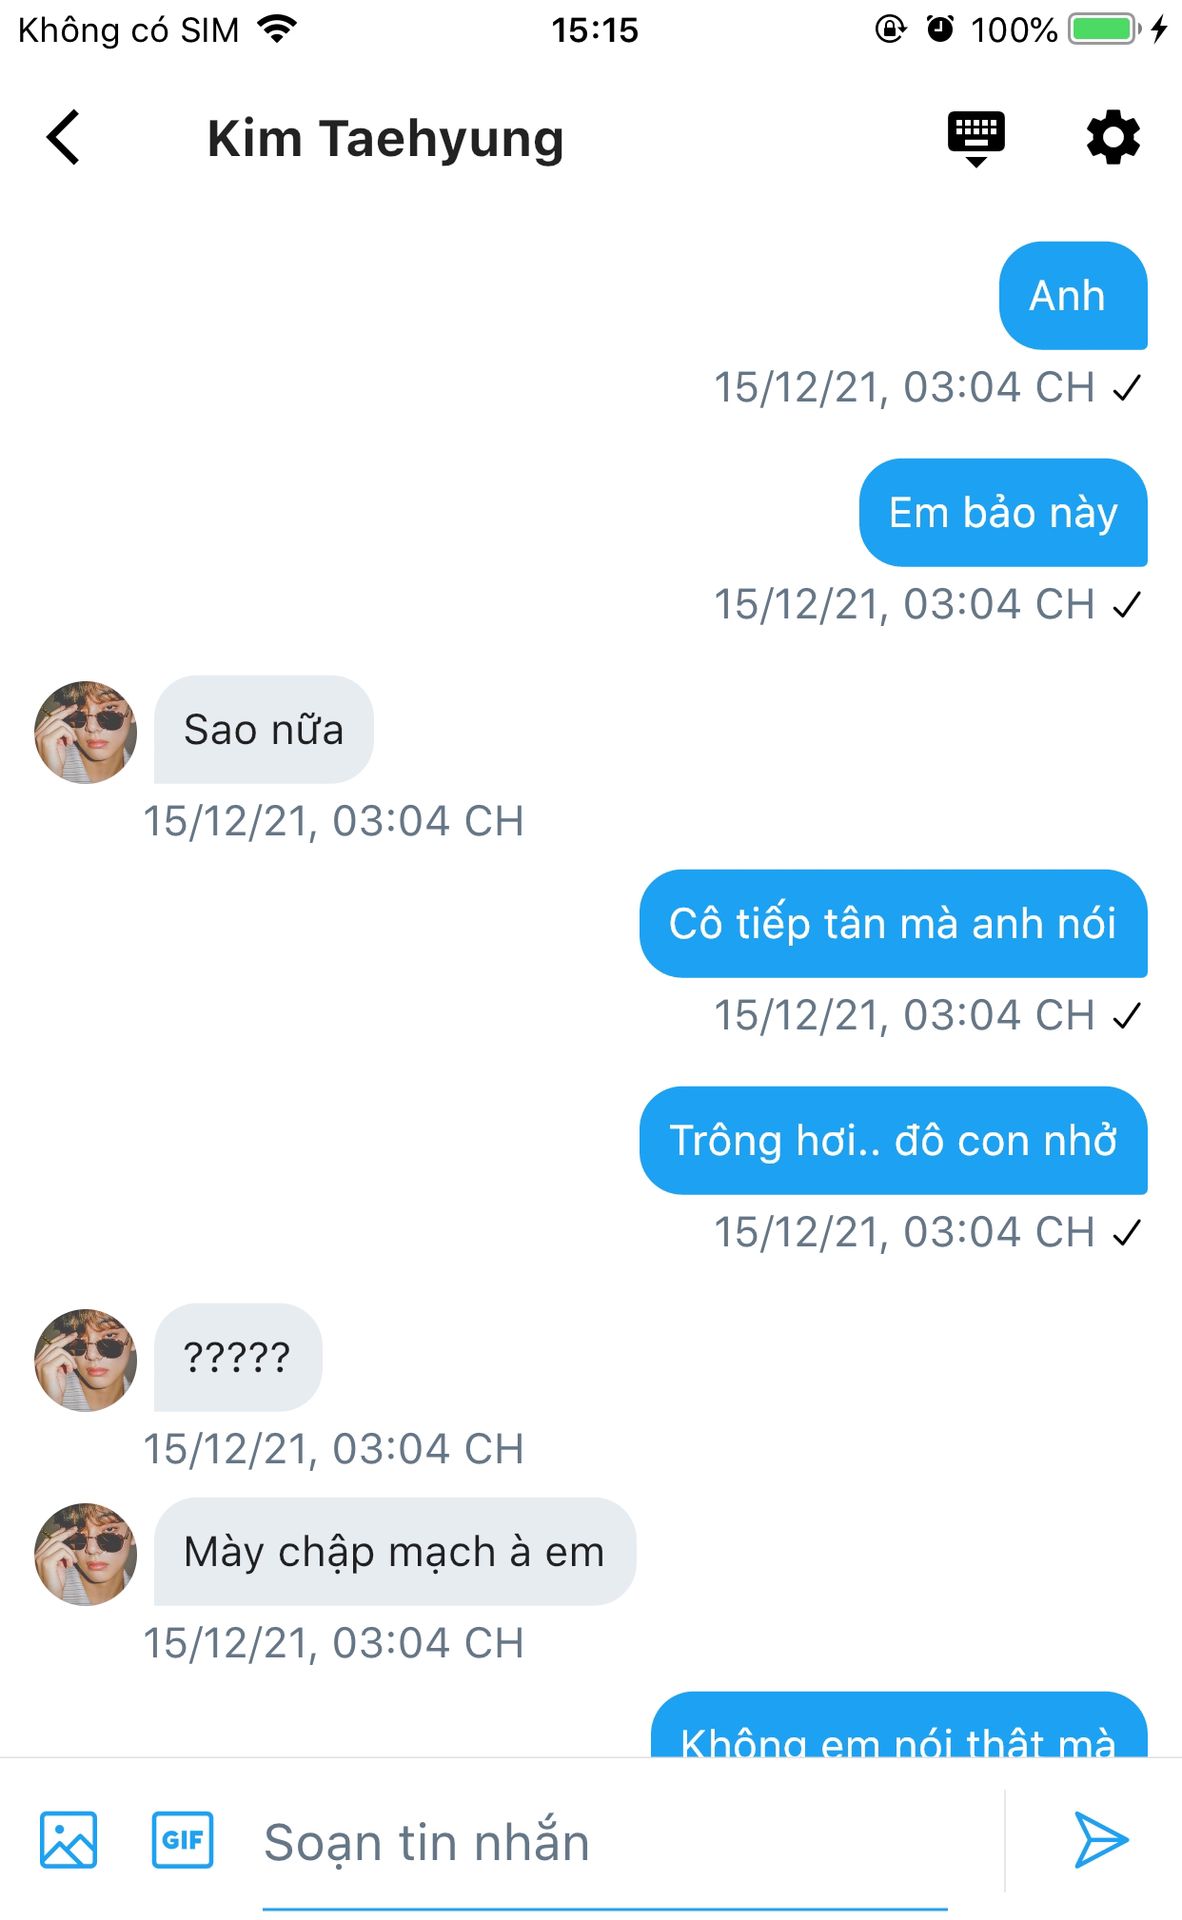Tap the "Cô tiếp tân mà anh nói" bubble

coord(892,924)
